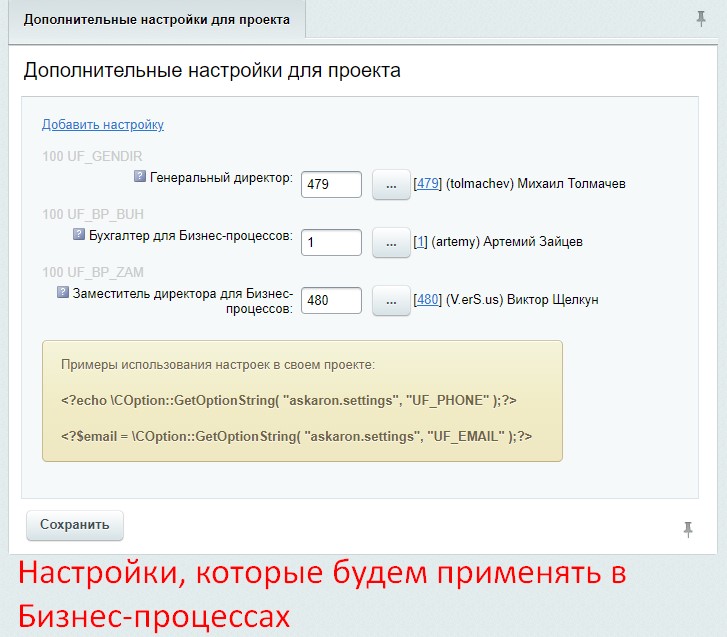The width and height of the screenshot is (727, 637).
Task: Click the (artemy) Артемий Зайцев name text
Action: 507,242
